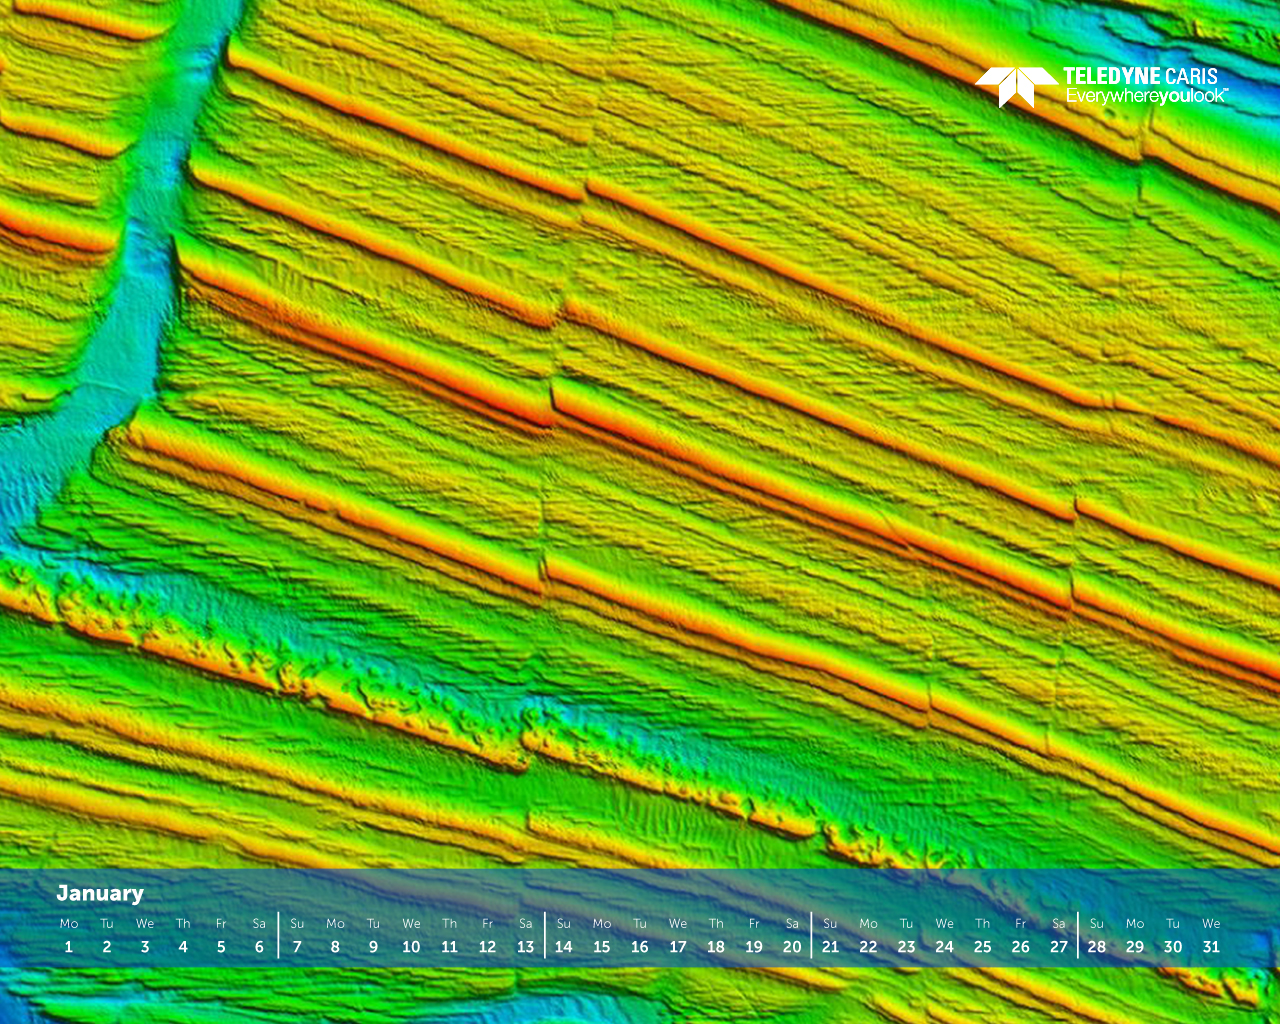Select date 26 in the calendar strip

tap(1021, 946)
